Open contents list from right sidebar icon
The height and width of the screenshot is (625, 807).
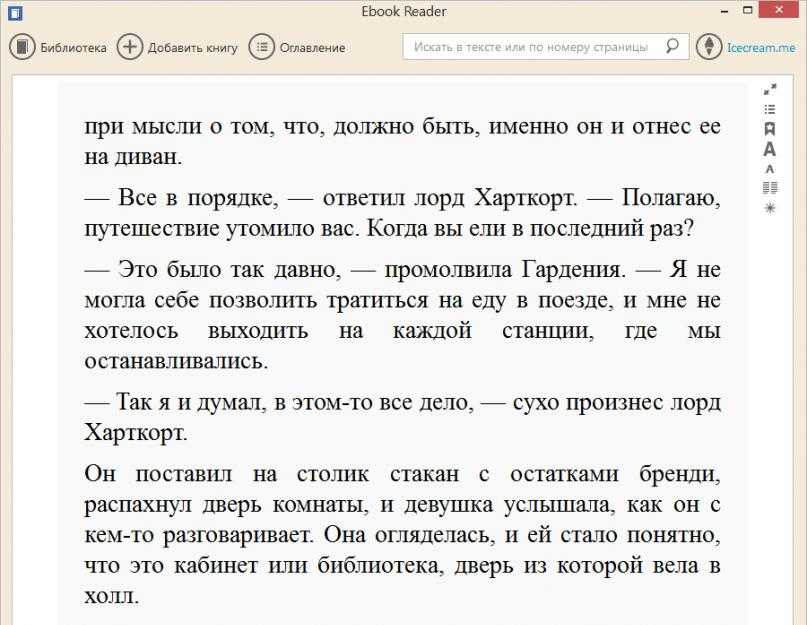click(770, 109)
